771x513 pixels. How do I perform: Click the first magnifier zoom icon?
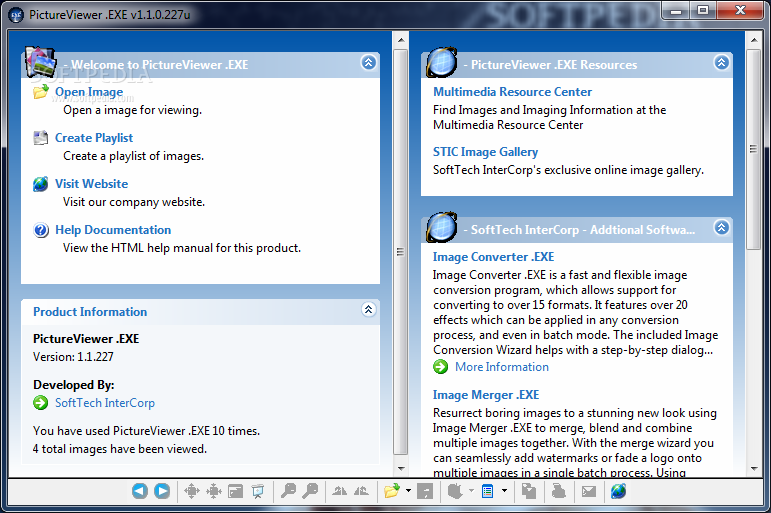point(288,490)
